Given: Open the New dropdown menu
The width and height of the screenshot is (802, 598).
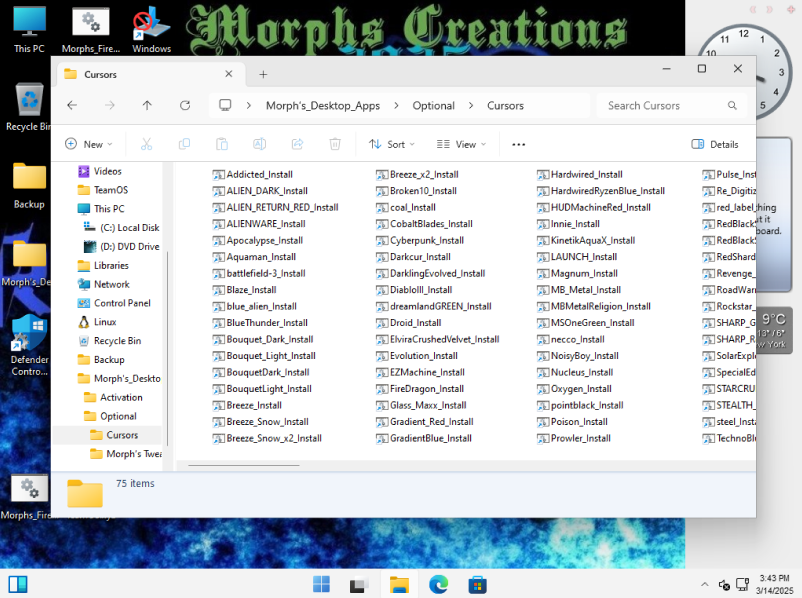Looking at the screenshot, I should click(89, 144).
